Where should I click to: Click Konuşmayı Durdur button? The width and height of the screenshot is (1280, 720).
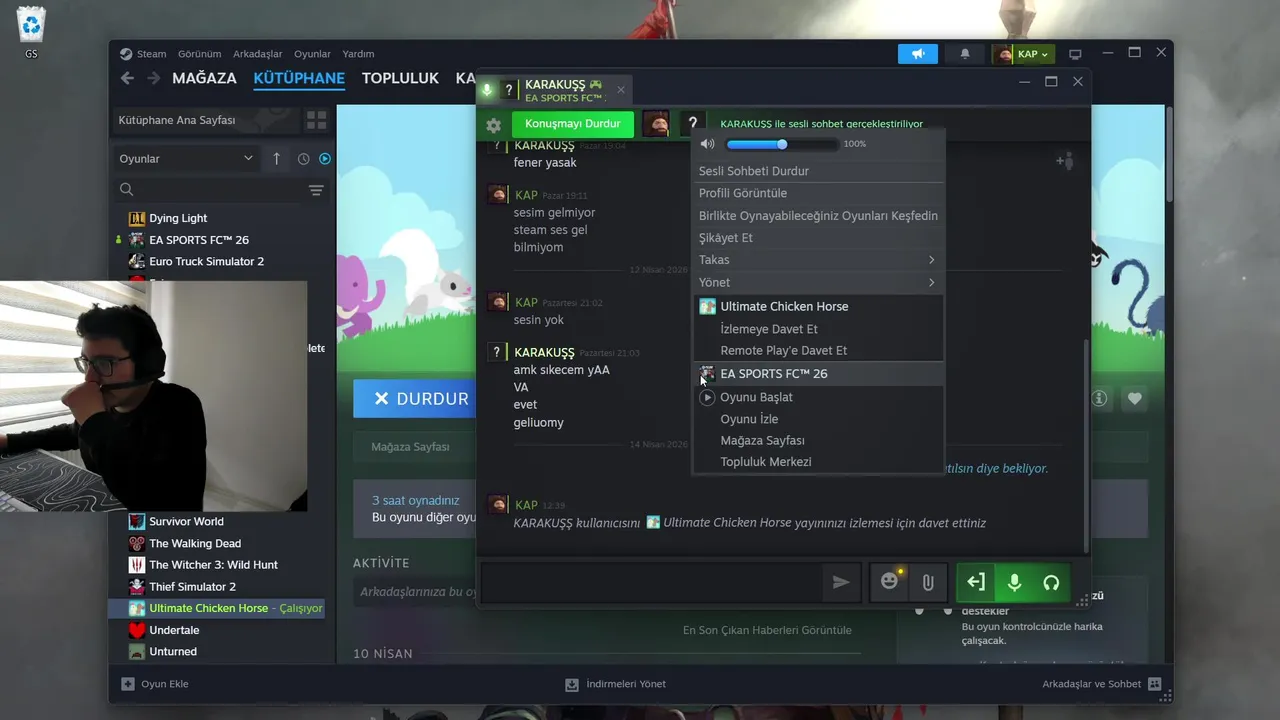point(573,124)
